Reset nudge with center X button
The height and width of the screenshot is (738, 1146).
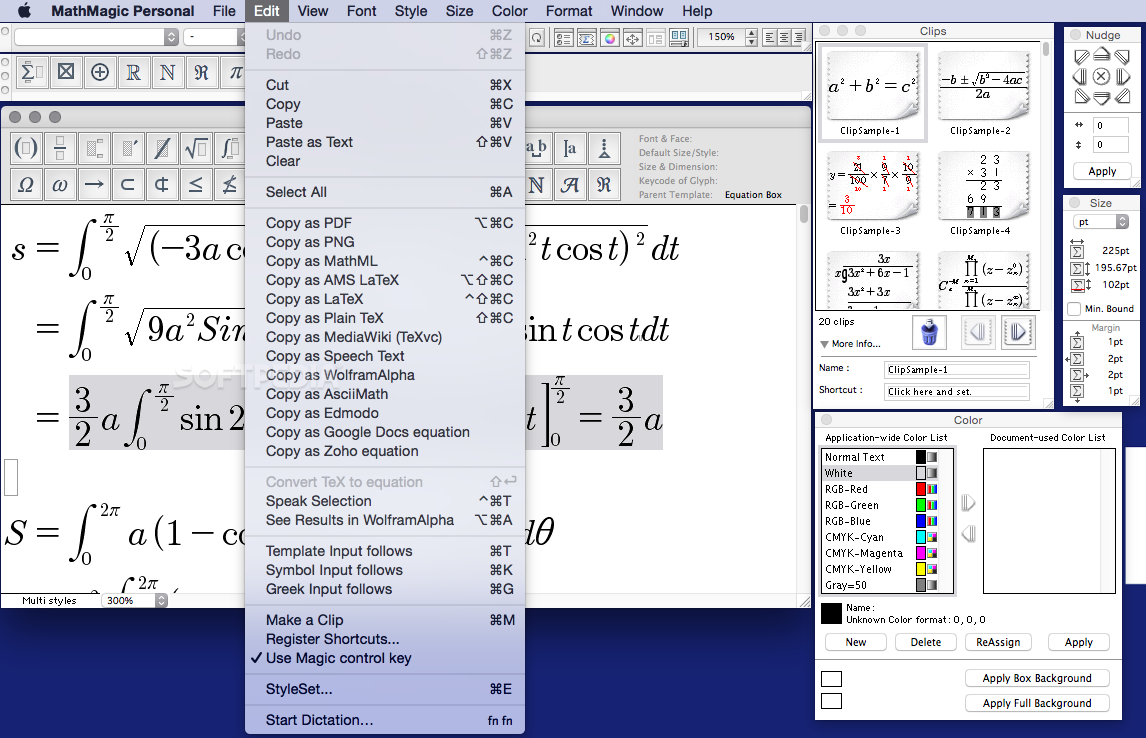coord(1101,76)
